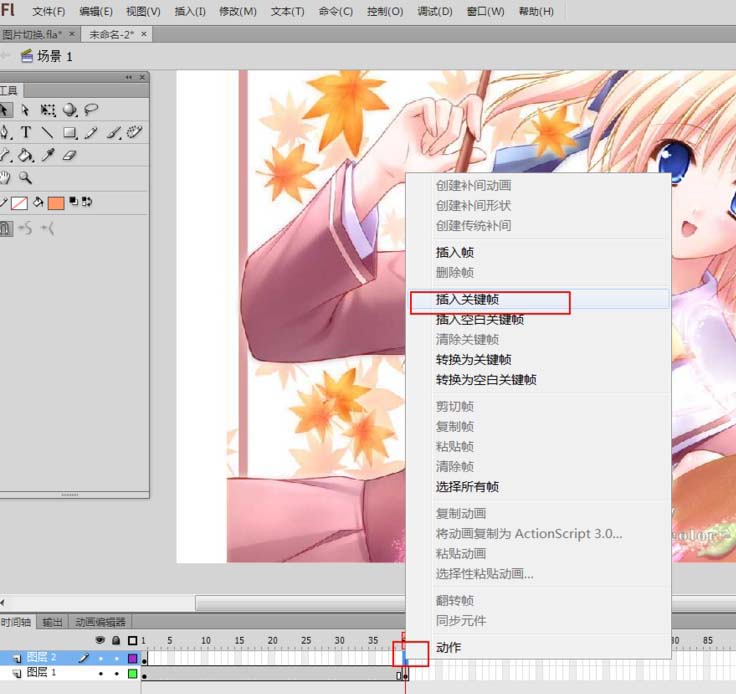The height and width of the screenshot is (694, 736).
Task: Click the fill bucket icon beside orange swatch
Action: pos(38,202)
